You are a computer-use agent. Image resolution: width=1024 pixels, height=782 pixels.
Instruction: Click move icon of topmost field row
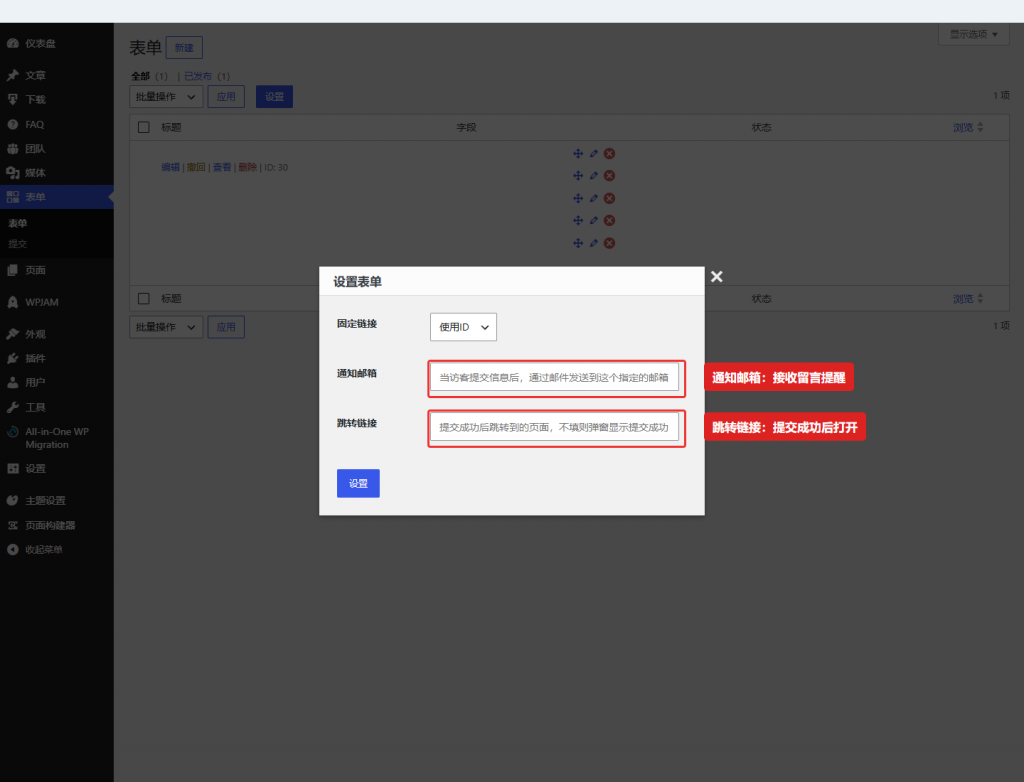click(x=578, y=154)
